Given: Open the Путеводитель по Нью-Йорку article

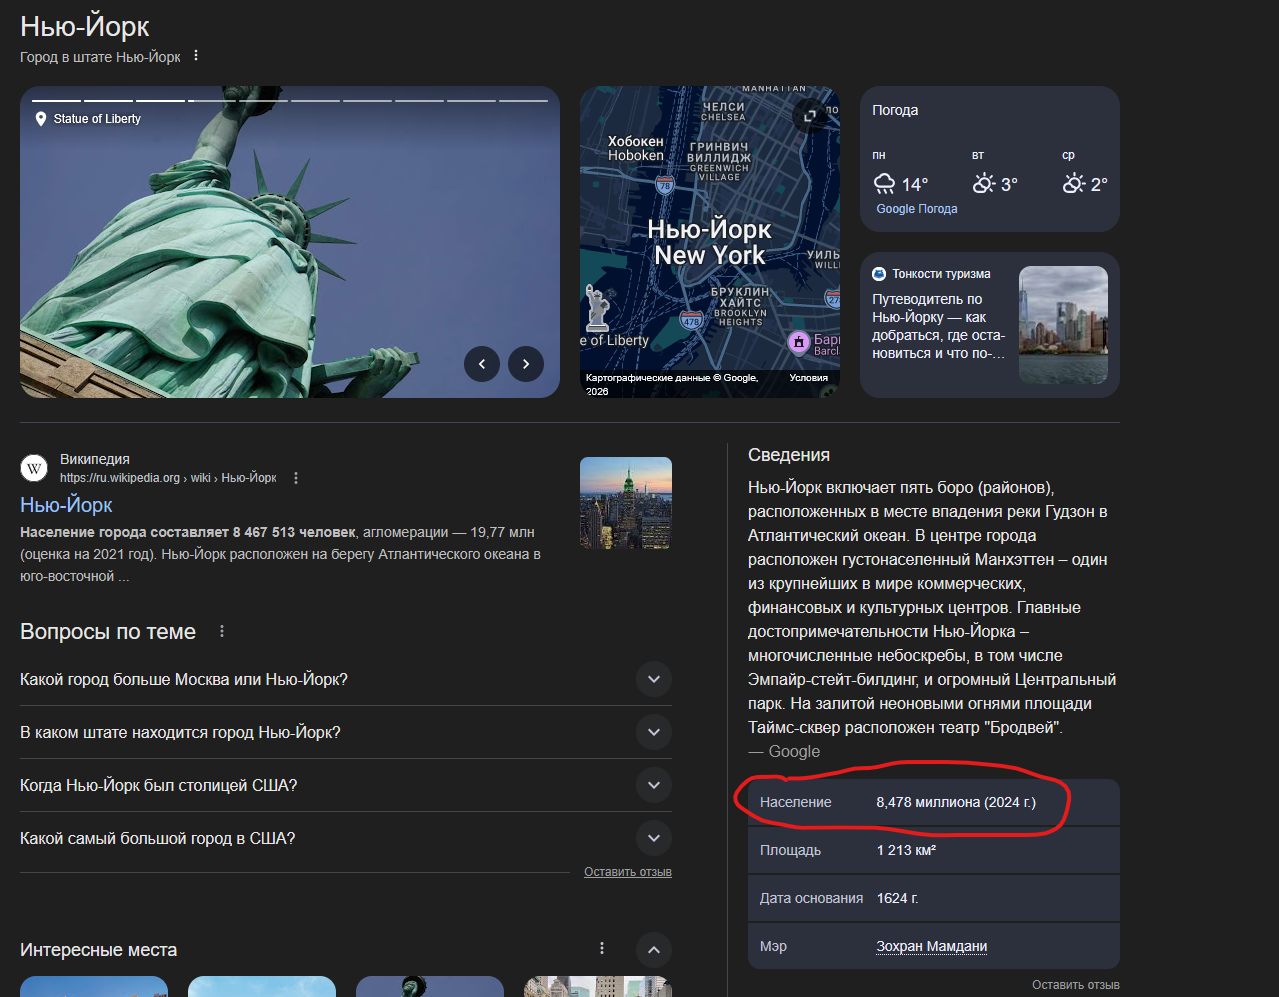Looking at the screenshot, I should point(938,326).
